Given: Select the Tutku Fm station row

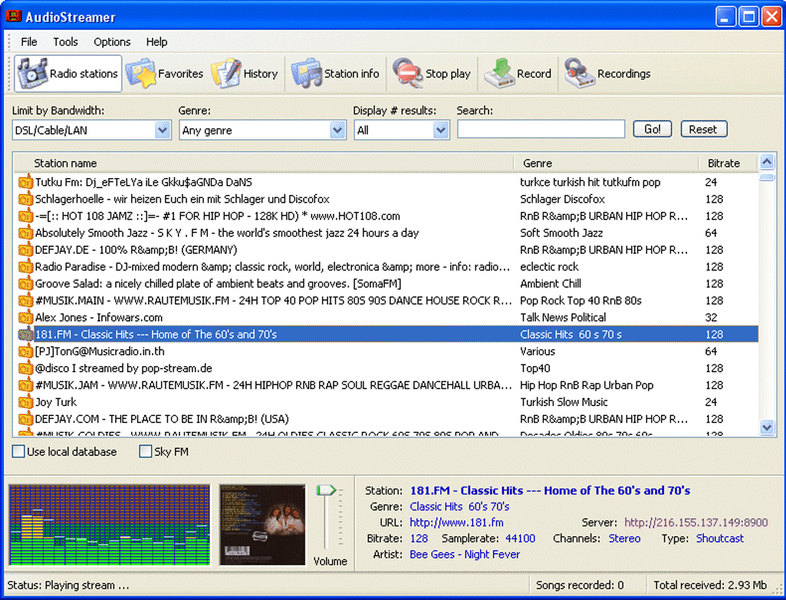Looking at the screenshot, I should coord(386,182).
